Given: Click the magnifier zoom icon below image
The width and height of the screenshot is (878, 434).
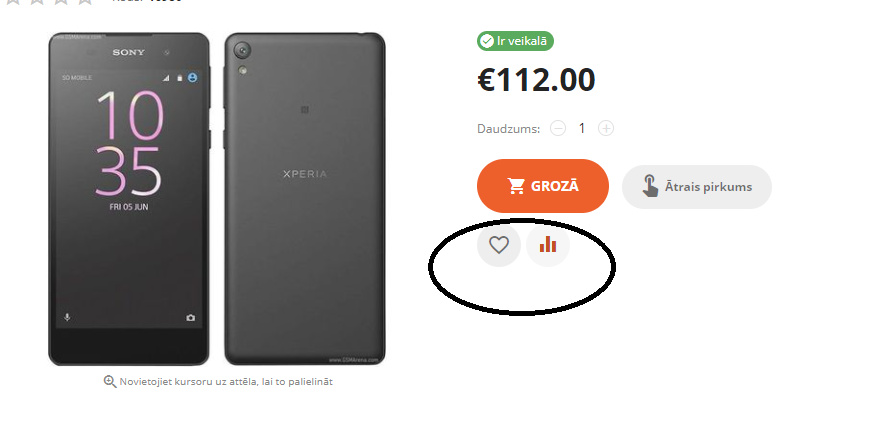Looking at the screenshot, I should (110, 381).
